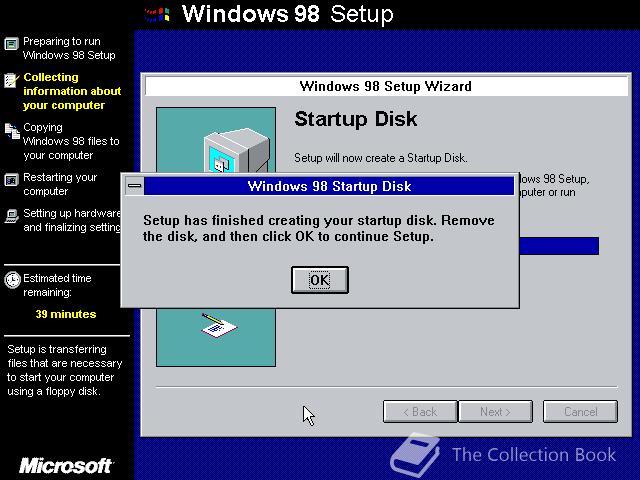The image size is (640, 480).
Task: Click "Setup will now create a Startup Disk."
Action: pyautogui.click(x=380, y=158)
